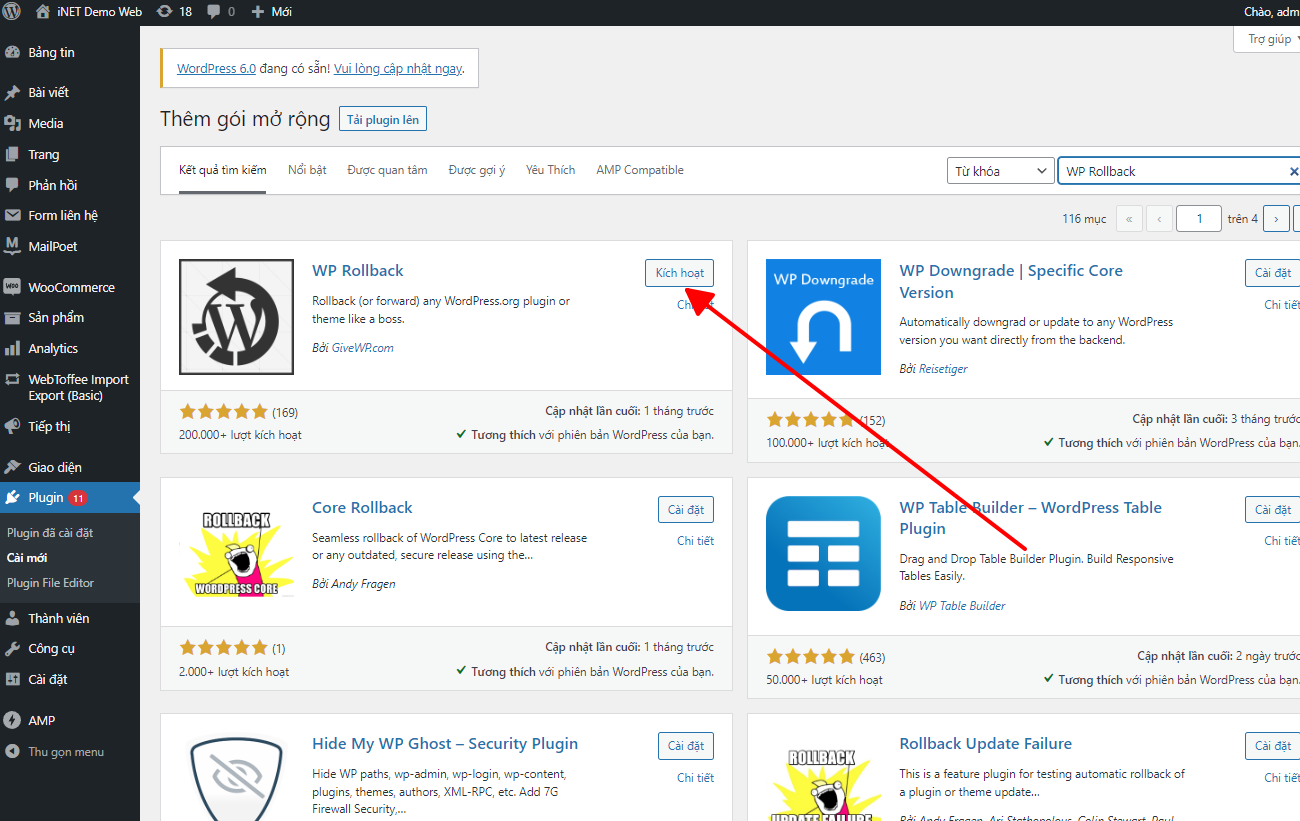Image resolution: width=1300 pixels, height=821 pixels.
Task: Click the Tiếp thị megaphone icon
Action: (x=13, y=426)
